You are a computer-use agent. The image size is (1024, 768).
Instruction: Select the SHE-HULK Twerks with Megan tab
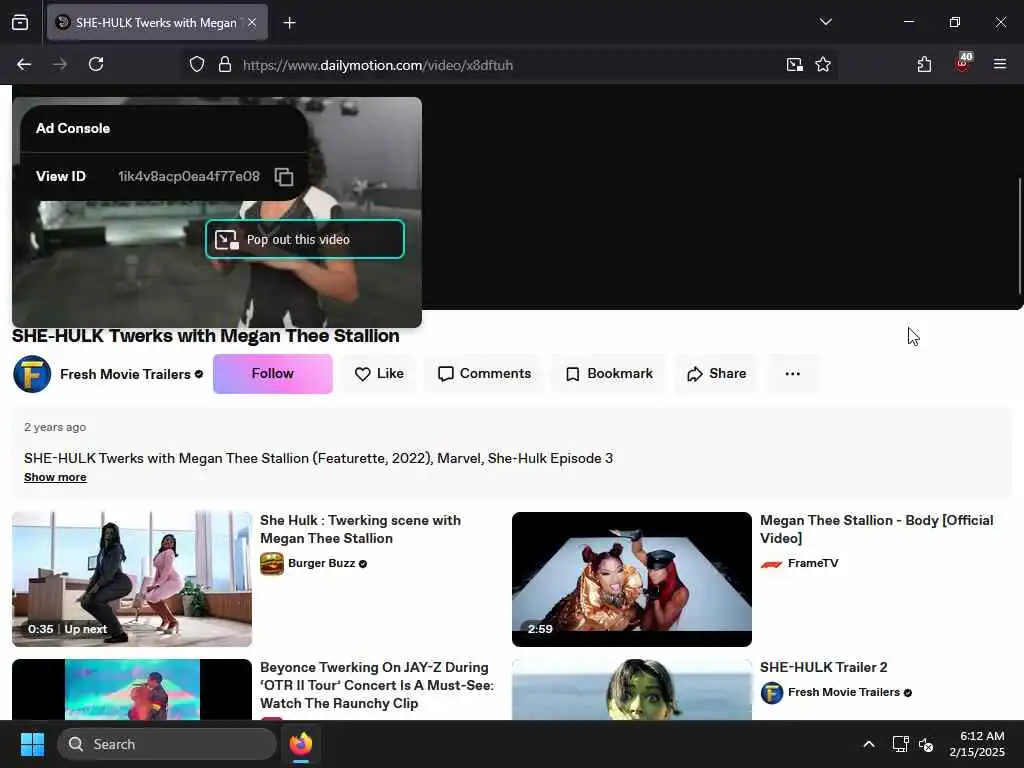(x=157, y=23)
